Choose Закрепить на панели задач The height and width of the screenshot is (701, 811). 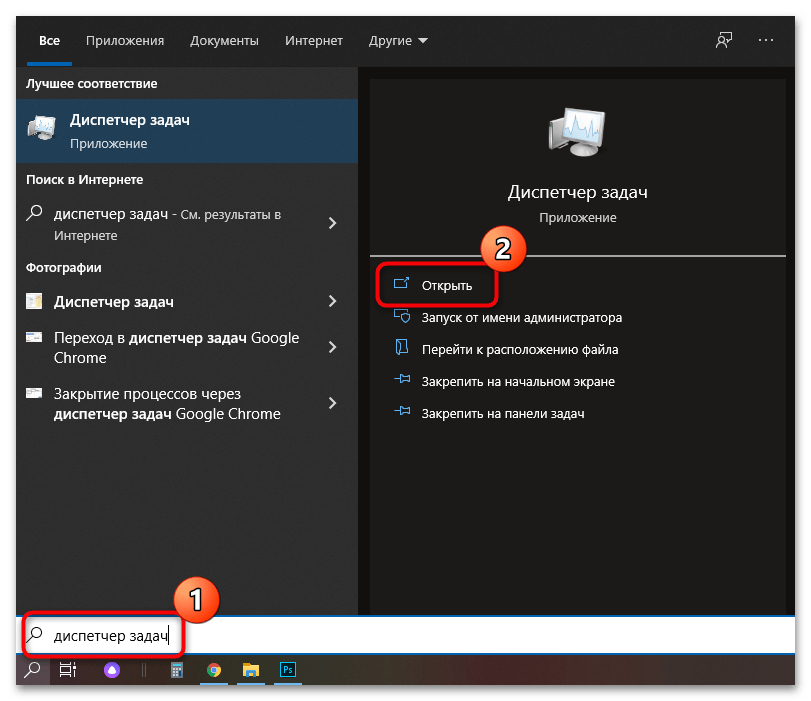503,413
